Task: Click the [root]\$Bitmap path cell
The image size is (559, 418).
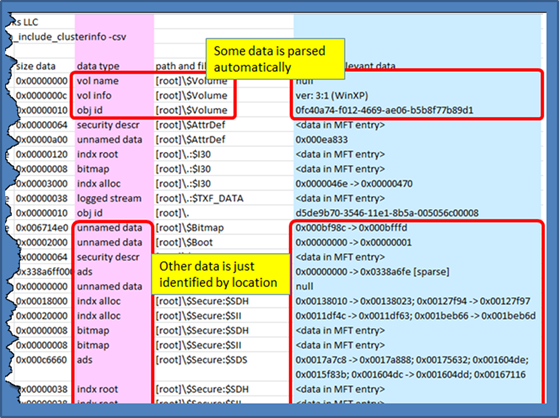Action: 189,228
